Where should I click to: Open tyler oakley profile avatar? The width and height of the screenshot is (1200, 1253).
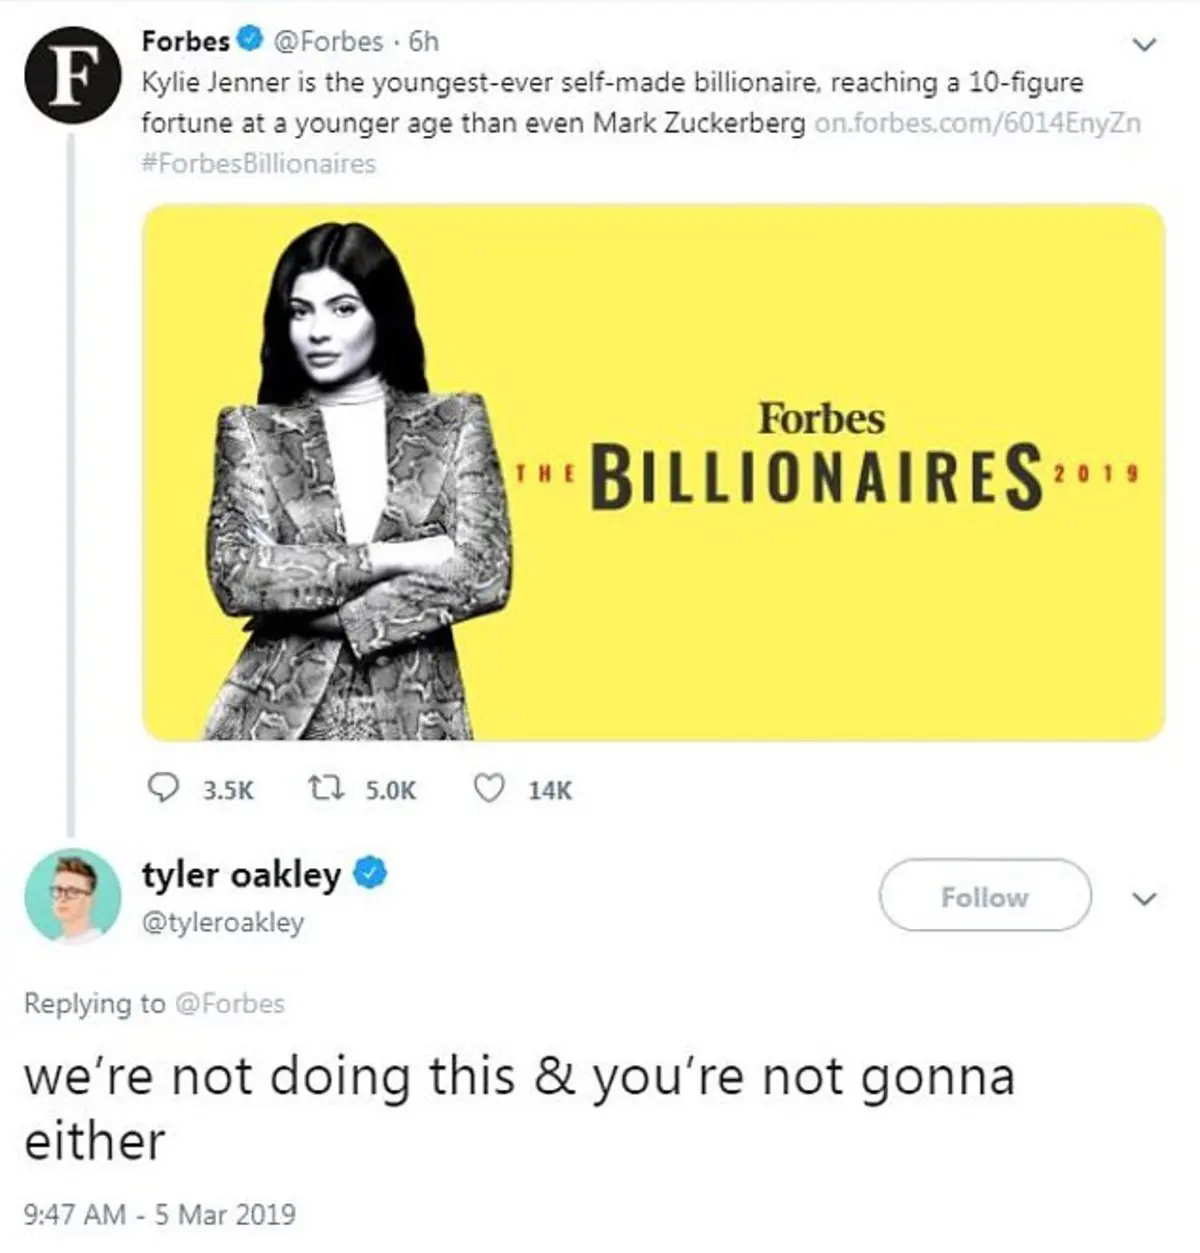(72, 896)
